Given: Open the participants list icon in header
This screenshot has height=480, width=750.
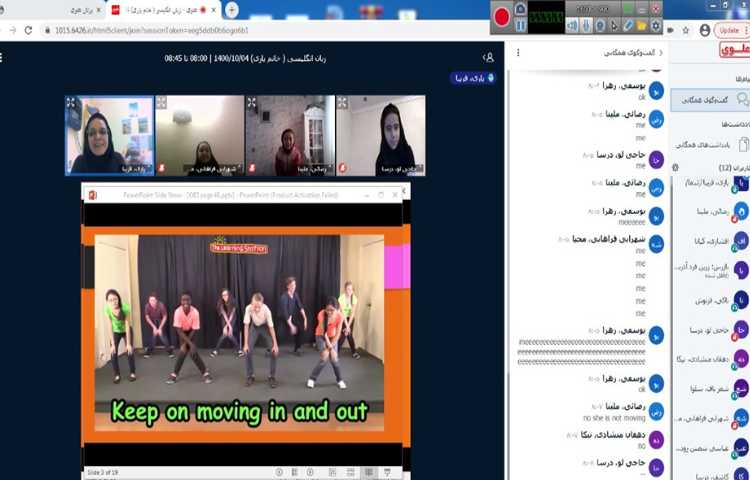Looking at the screenshot, I should pyautogui.click(x=488, y=58).
